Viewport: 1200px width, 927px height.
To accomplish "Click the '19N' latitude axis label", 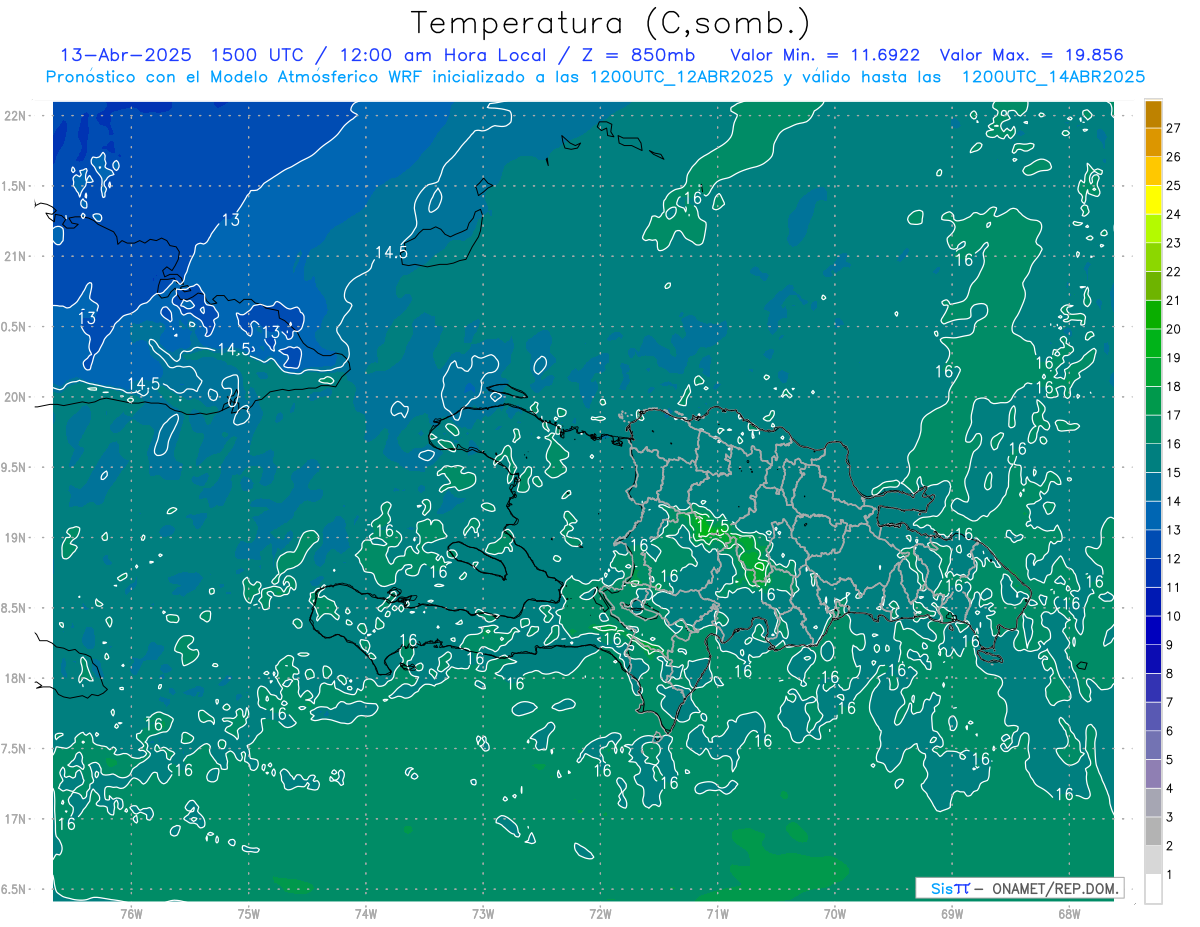I will [15, 538].
